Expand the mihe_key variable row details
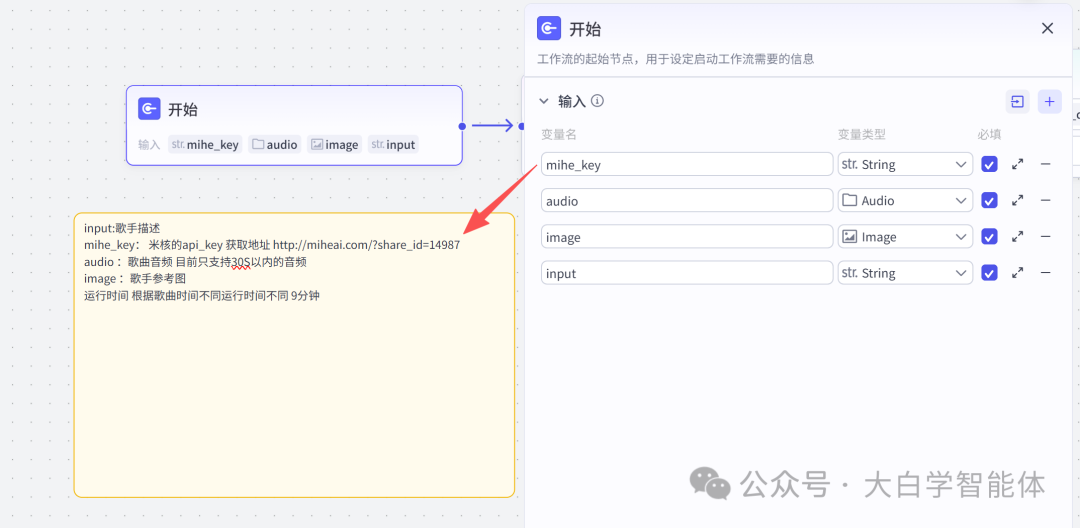 [x=1017, y=164]
